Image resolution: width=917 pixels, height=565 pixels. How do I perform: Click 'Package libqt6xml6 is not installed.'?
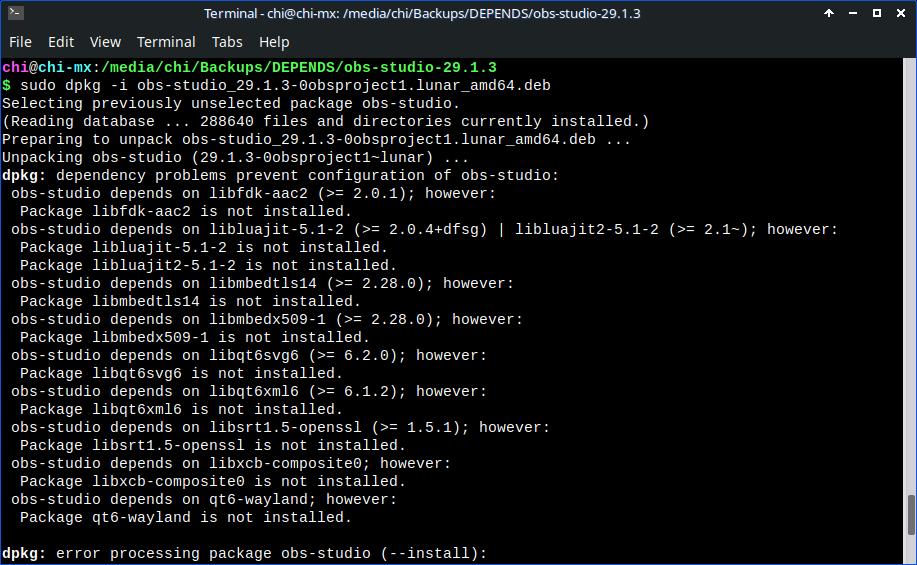(x=181, y=409)
